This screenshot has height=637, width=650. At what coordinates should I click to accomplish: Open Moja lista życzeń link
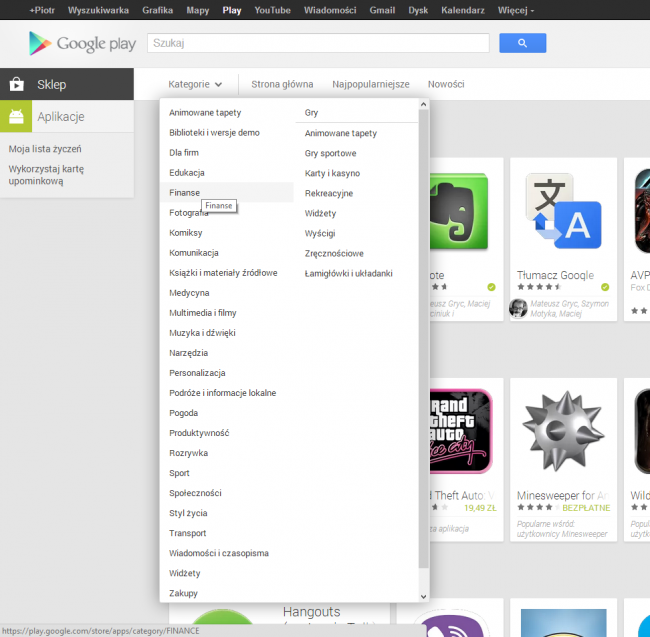45,149
